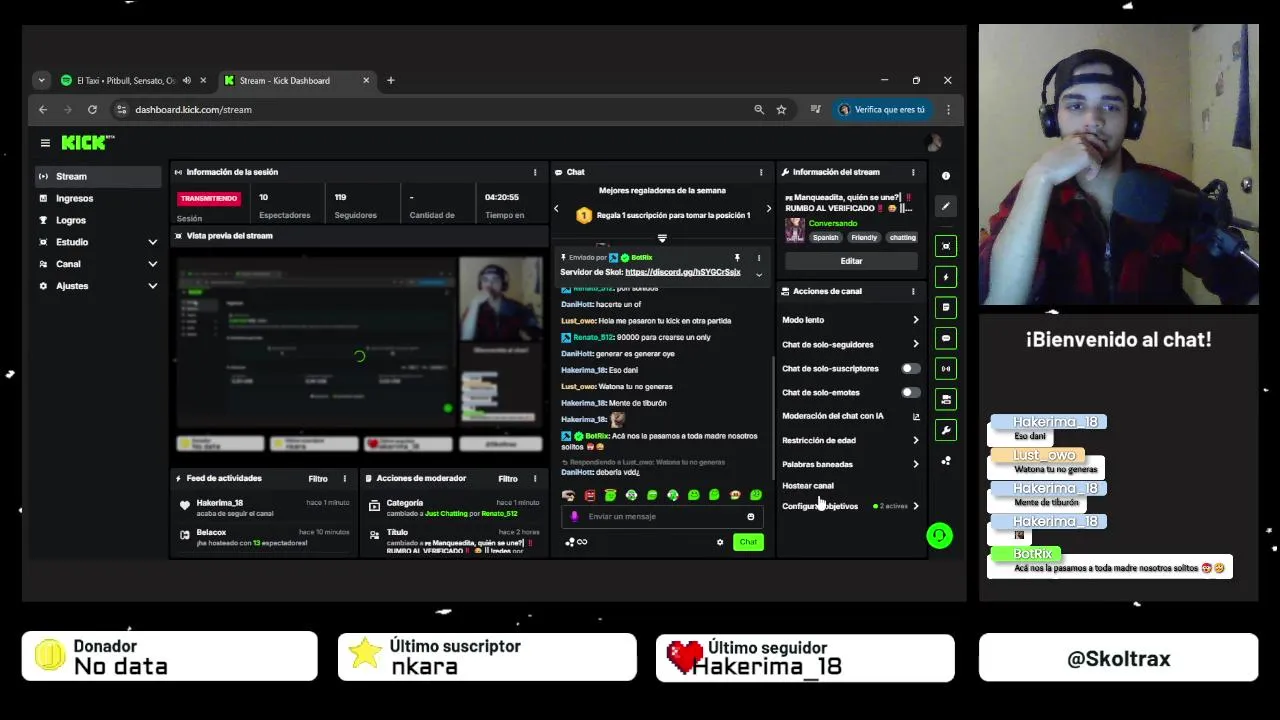This screenshot has height=720, width=1280.
Task: Toggle lightning activity feed widget icon
Action: coord(946,277)
